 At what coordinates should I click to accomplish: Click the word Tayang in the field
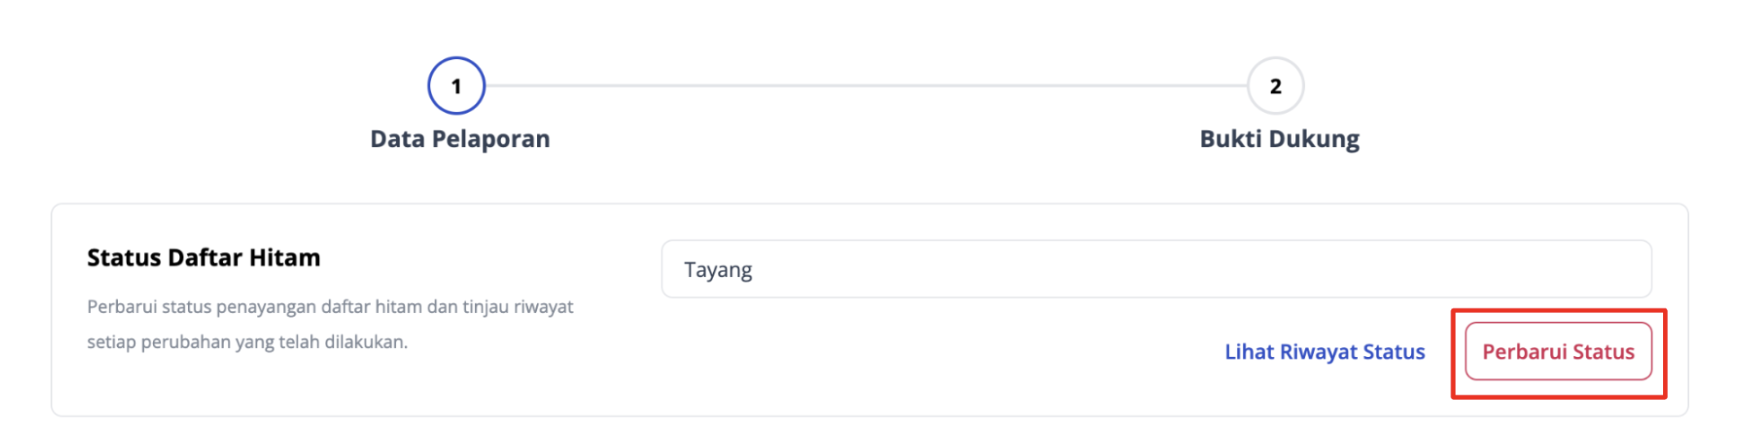[x=718, y=270]
